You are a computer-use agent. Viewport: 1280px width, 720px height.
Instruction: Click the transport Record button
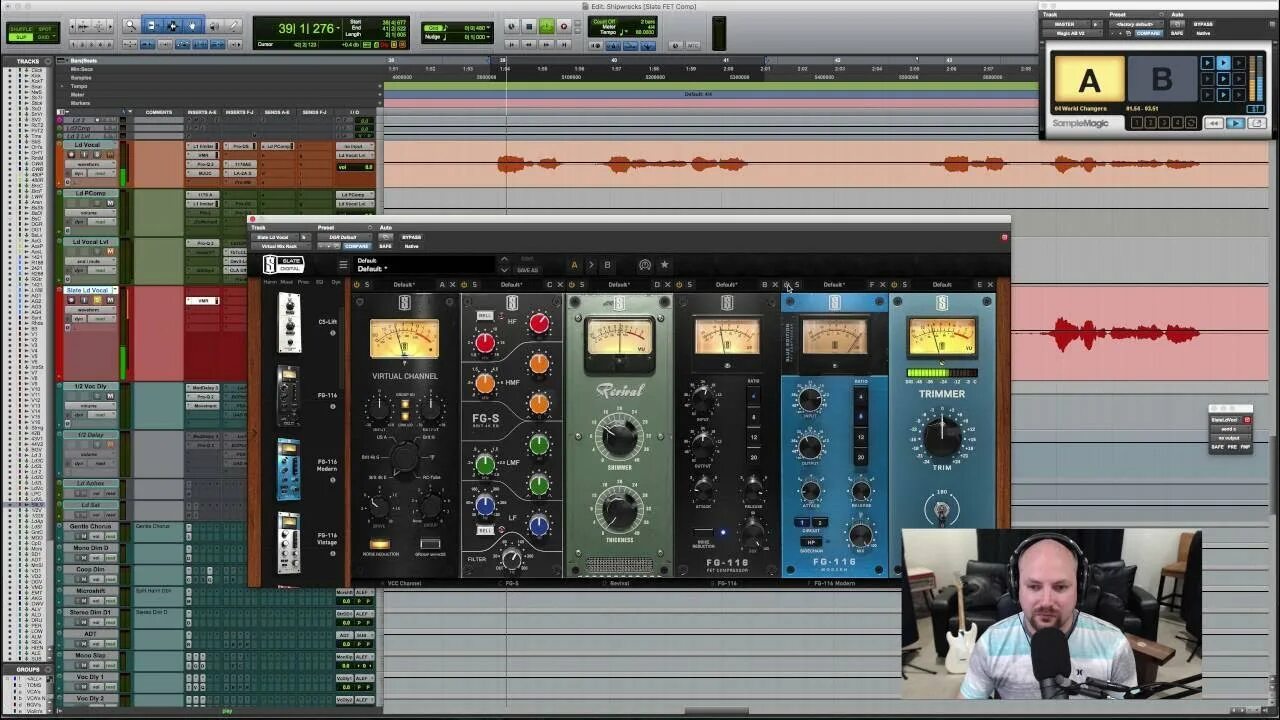pyautogui.click(x=564, y=27)
